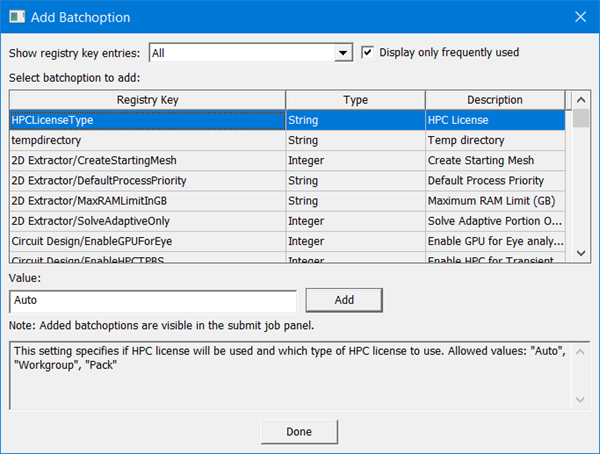Choose 2D Extractor/DefaultProcessPriority row
This screenshot has height=454, width=600.
click(x=147, y=181)
